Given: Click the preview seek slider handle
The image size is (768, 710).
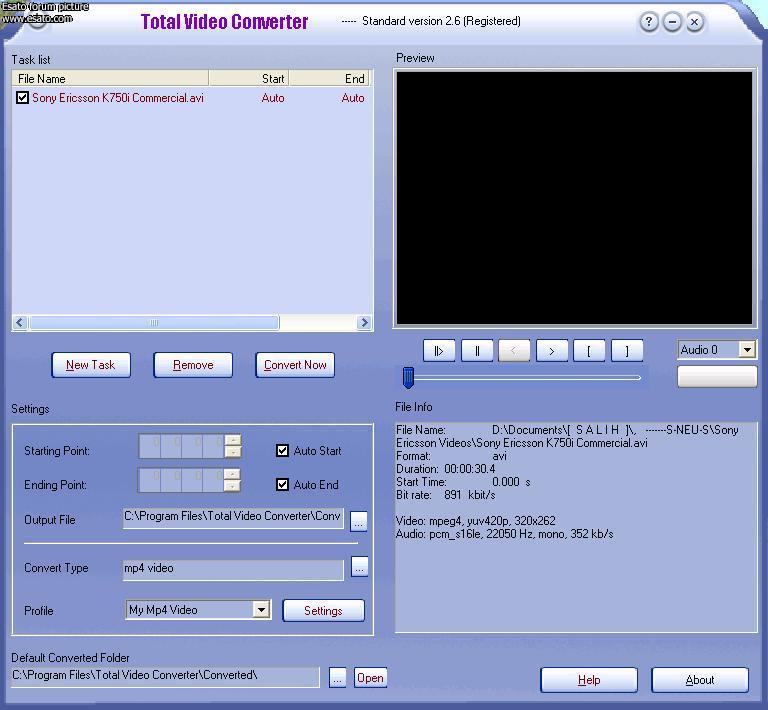Looking at the screenshot, I should click(x=408, y=378).
